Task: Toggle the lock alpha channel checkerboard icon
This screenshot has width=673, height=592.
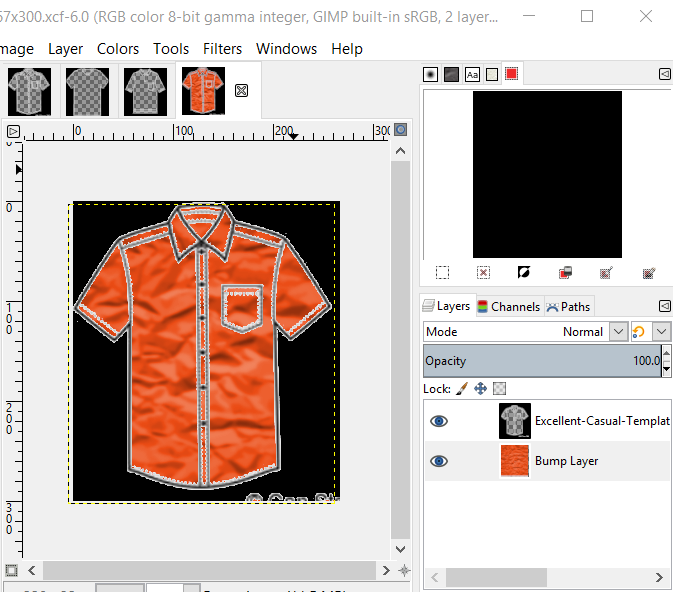Action: click(500, 388)
